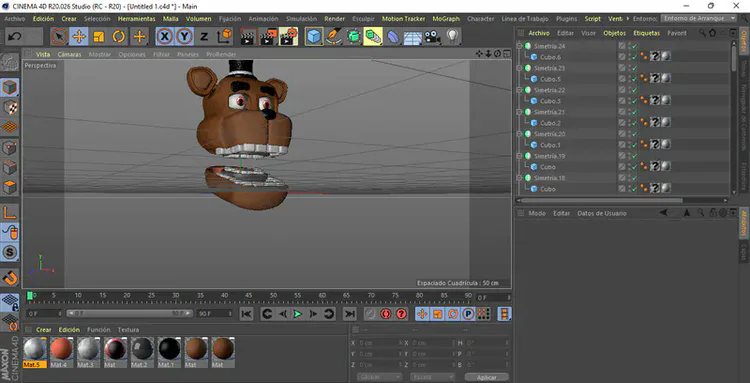
Task: Open the Subdivision Surface generator icon
Action: (353, 36)
